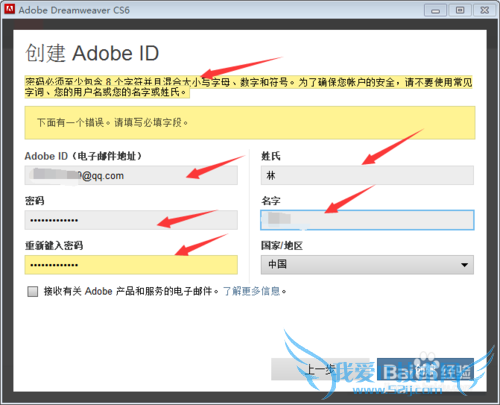Click the Adobe ID email address field
Viewport: 500px width, 405px height.
pos(131,175)
